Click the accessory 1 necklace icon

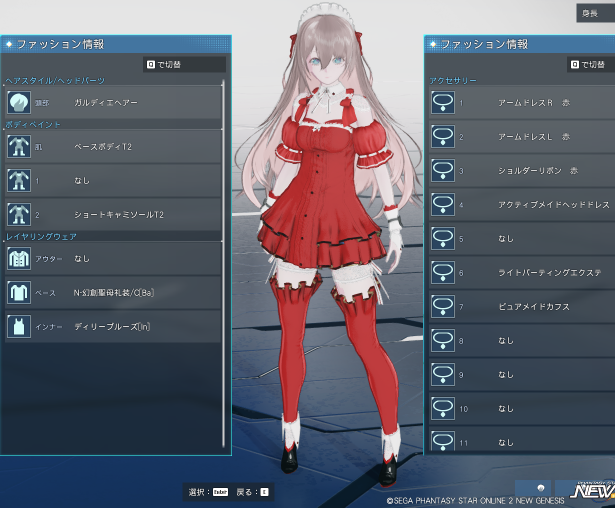coord(443,103)
